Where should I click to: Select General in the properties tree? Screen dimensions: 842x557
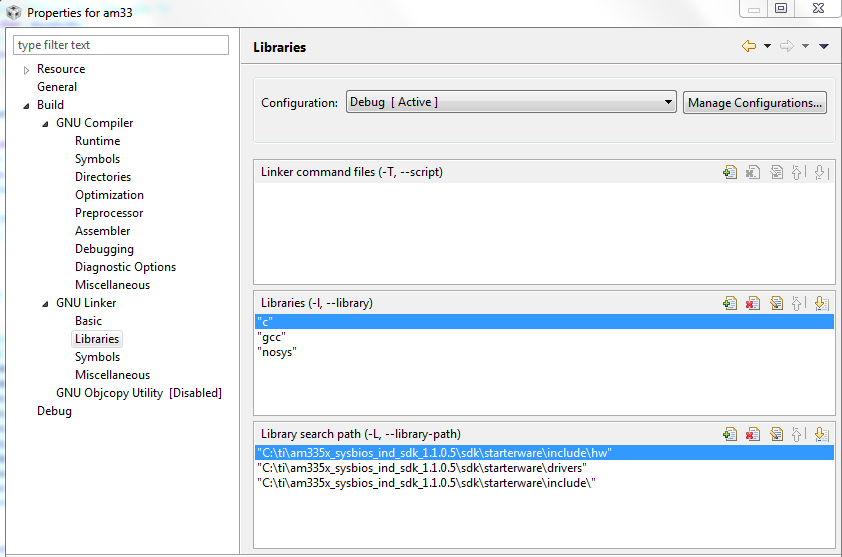(x=57, y=87)
